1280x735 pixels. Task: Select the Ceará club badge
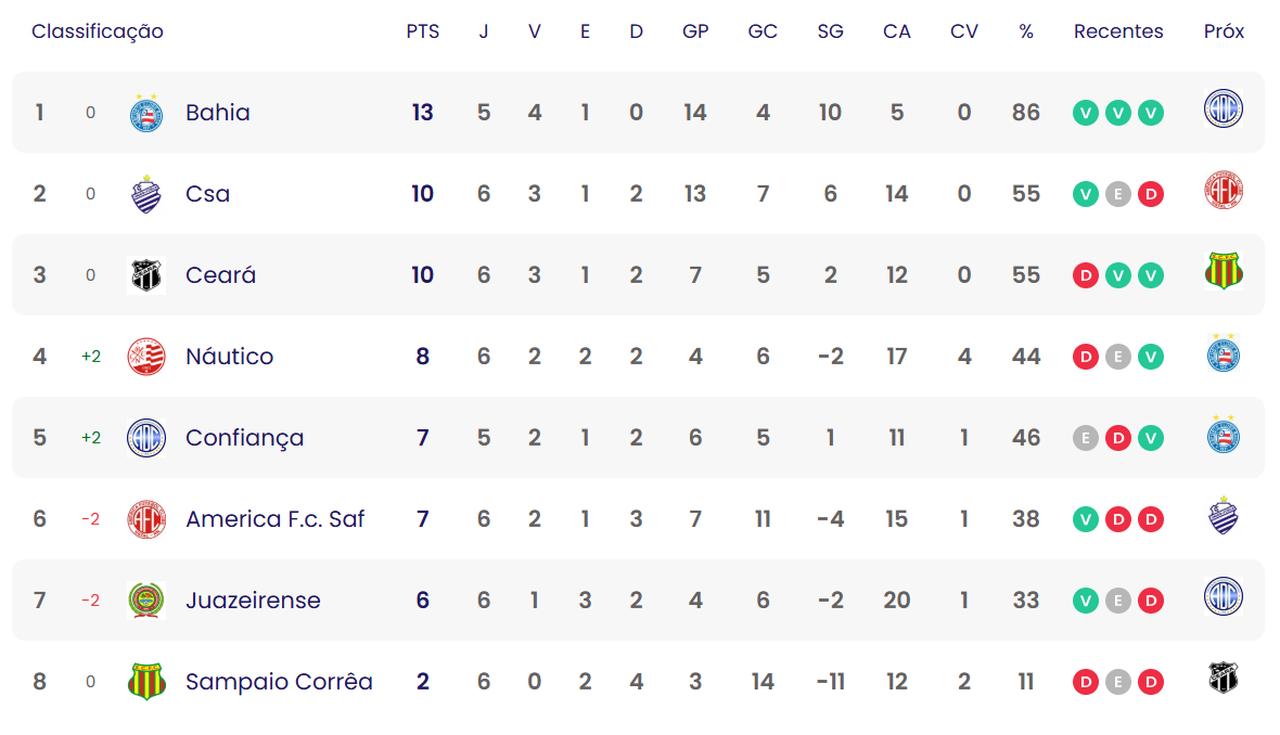[147, 275]
